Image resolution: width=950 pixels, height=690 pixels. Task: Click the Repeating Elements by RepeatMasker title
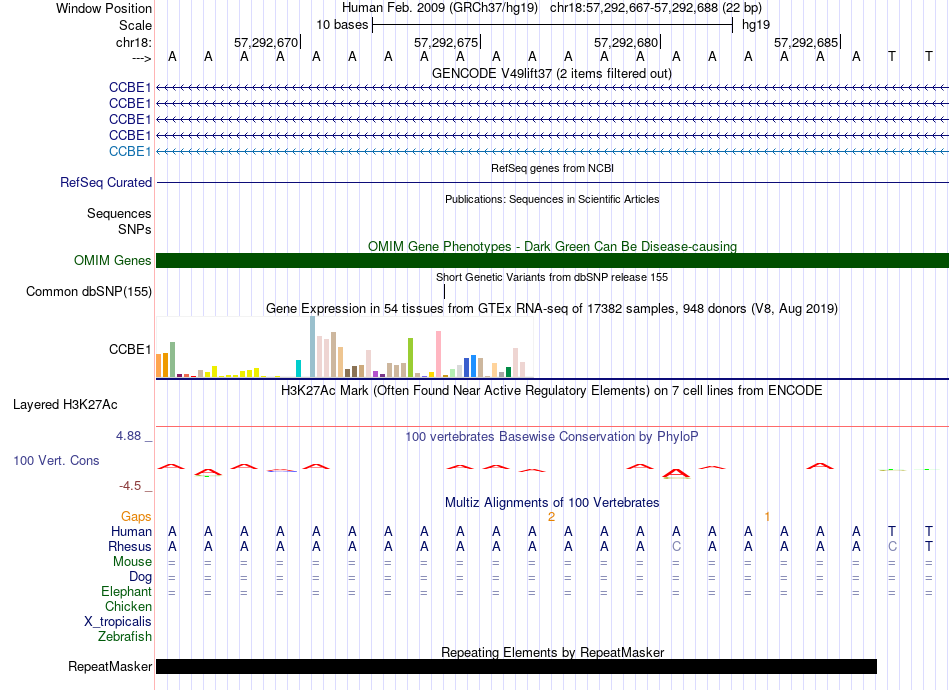[553, 652]
